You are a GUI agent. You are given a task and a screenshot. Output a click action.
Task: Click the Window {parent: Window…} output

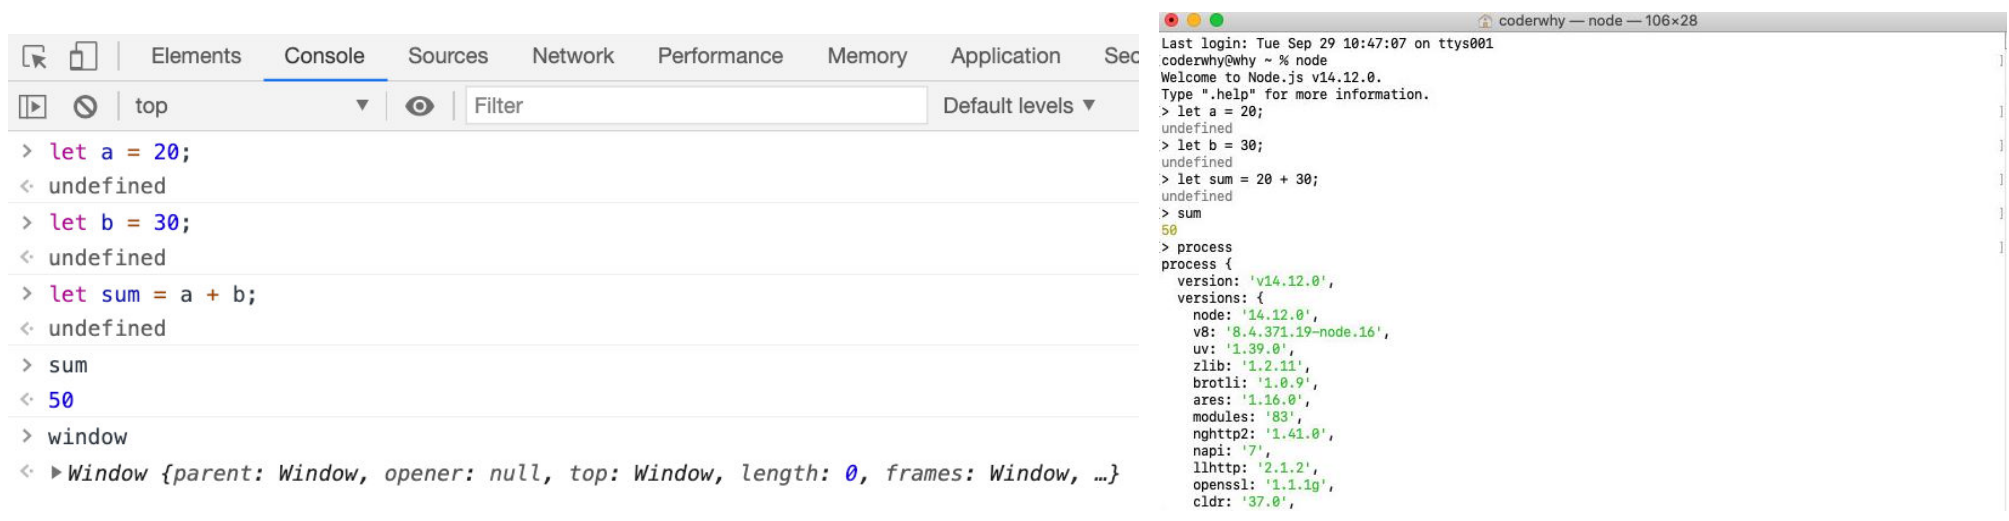[593, 473]
